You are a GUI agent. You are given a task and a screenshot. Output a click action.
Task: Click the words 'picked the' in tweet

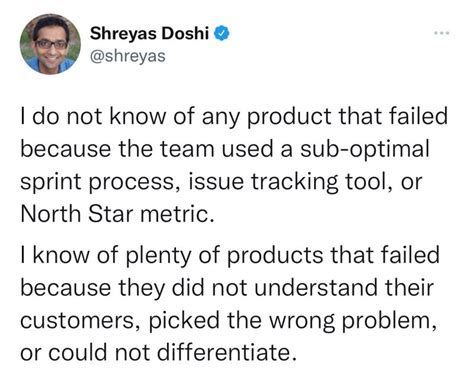(x=206, y=320)
